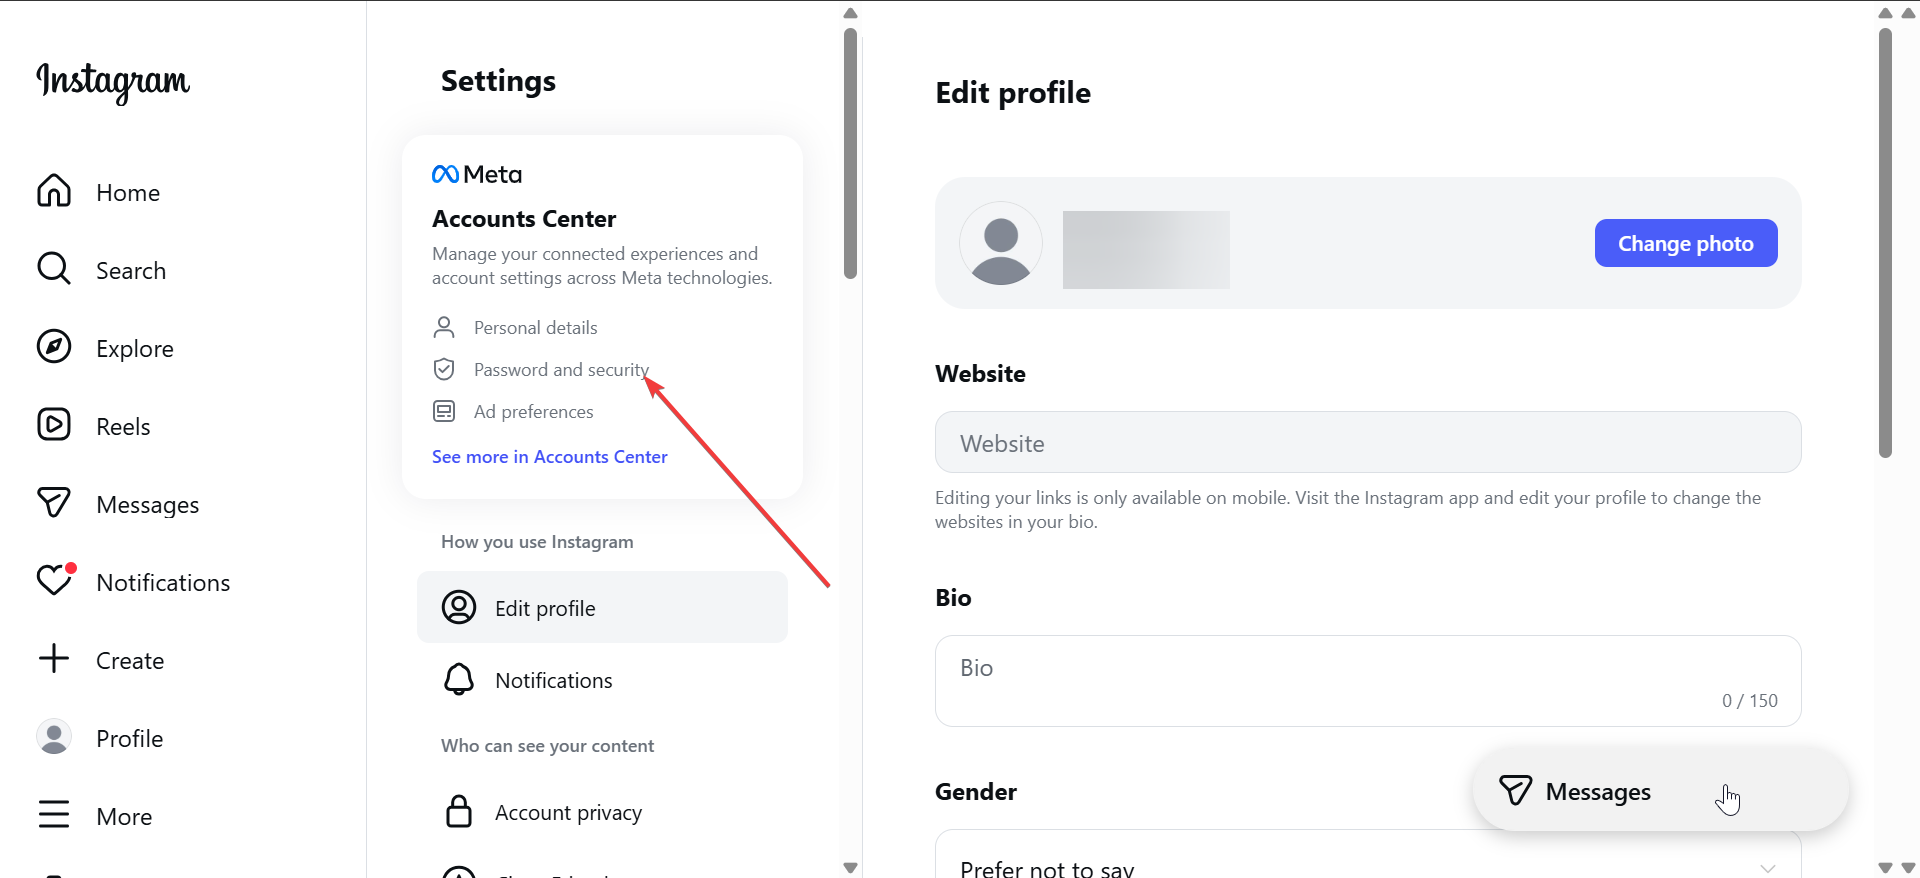Screen dimensions: 1920x878
Task: Click the Search magnifier icon
Action: click(x=54, y=269)
